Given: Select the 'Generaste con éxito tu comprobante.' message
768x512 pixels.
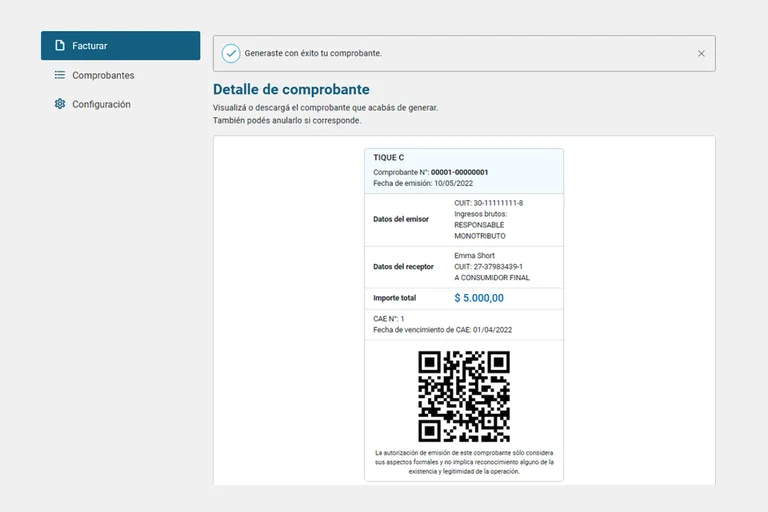Looking at the screenshot, I should click(x=313, y=53).
